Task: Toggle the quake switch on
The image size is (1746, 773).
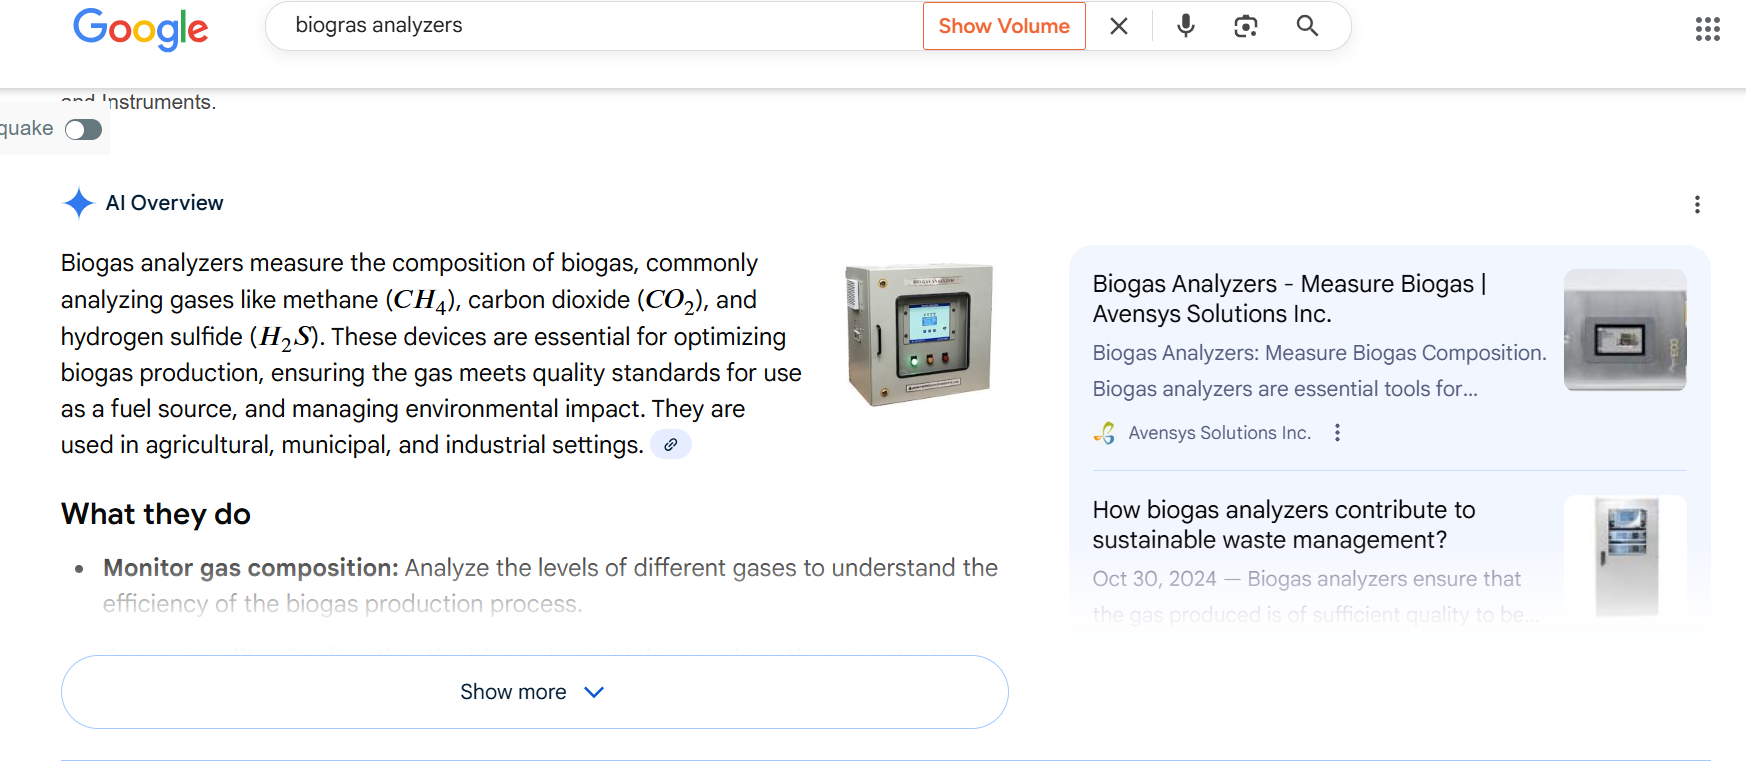Action: tap(84, 130)
